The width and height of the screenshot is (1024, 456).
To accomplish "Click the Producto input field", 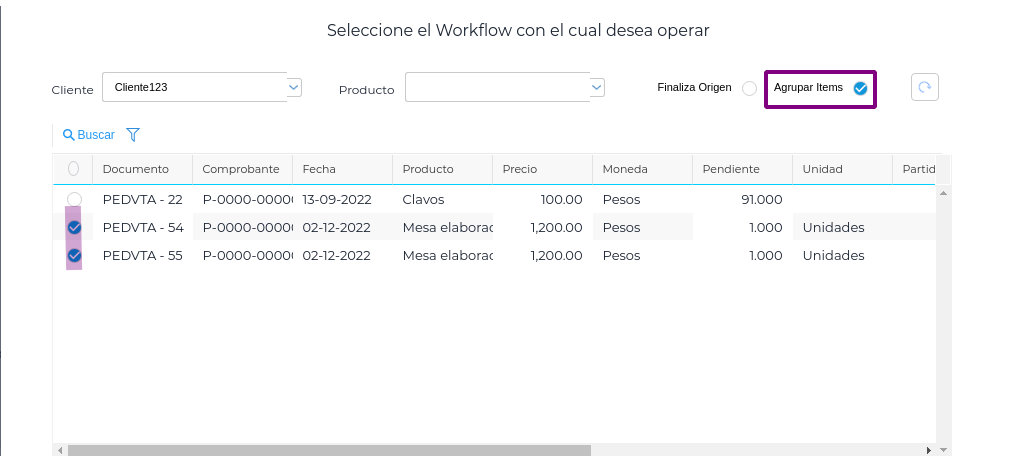I will point(497,88).
